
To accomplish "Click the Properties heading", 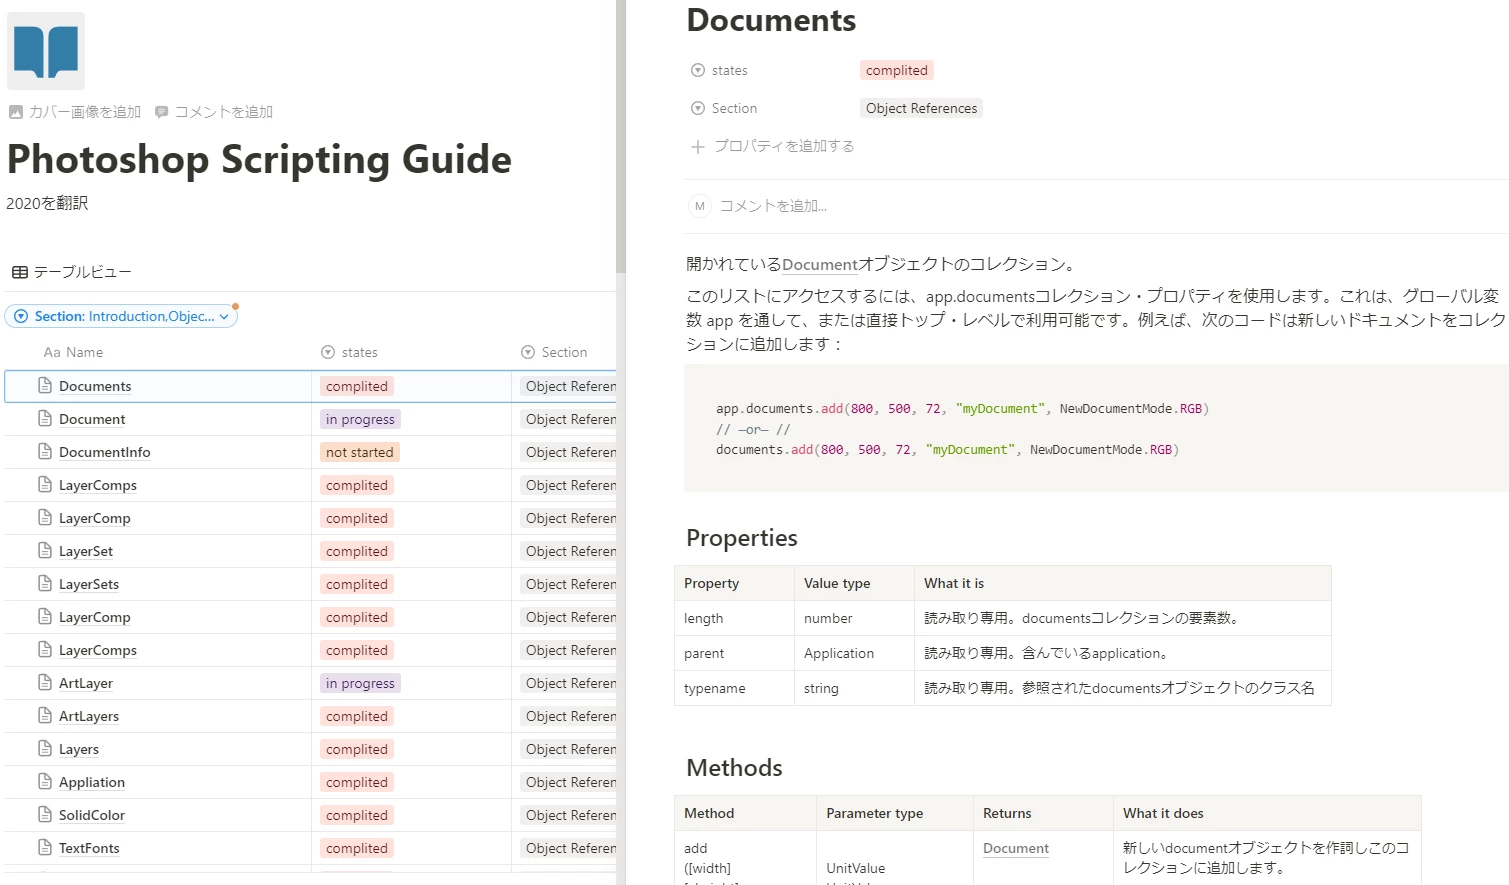I will 742,538.
